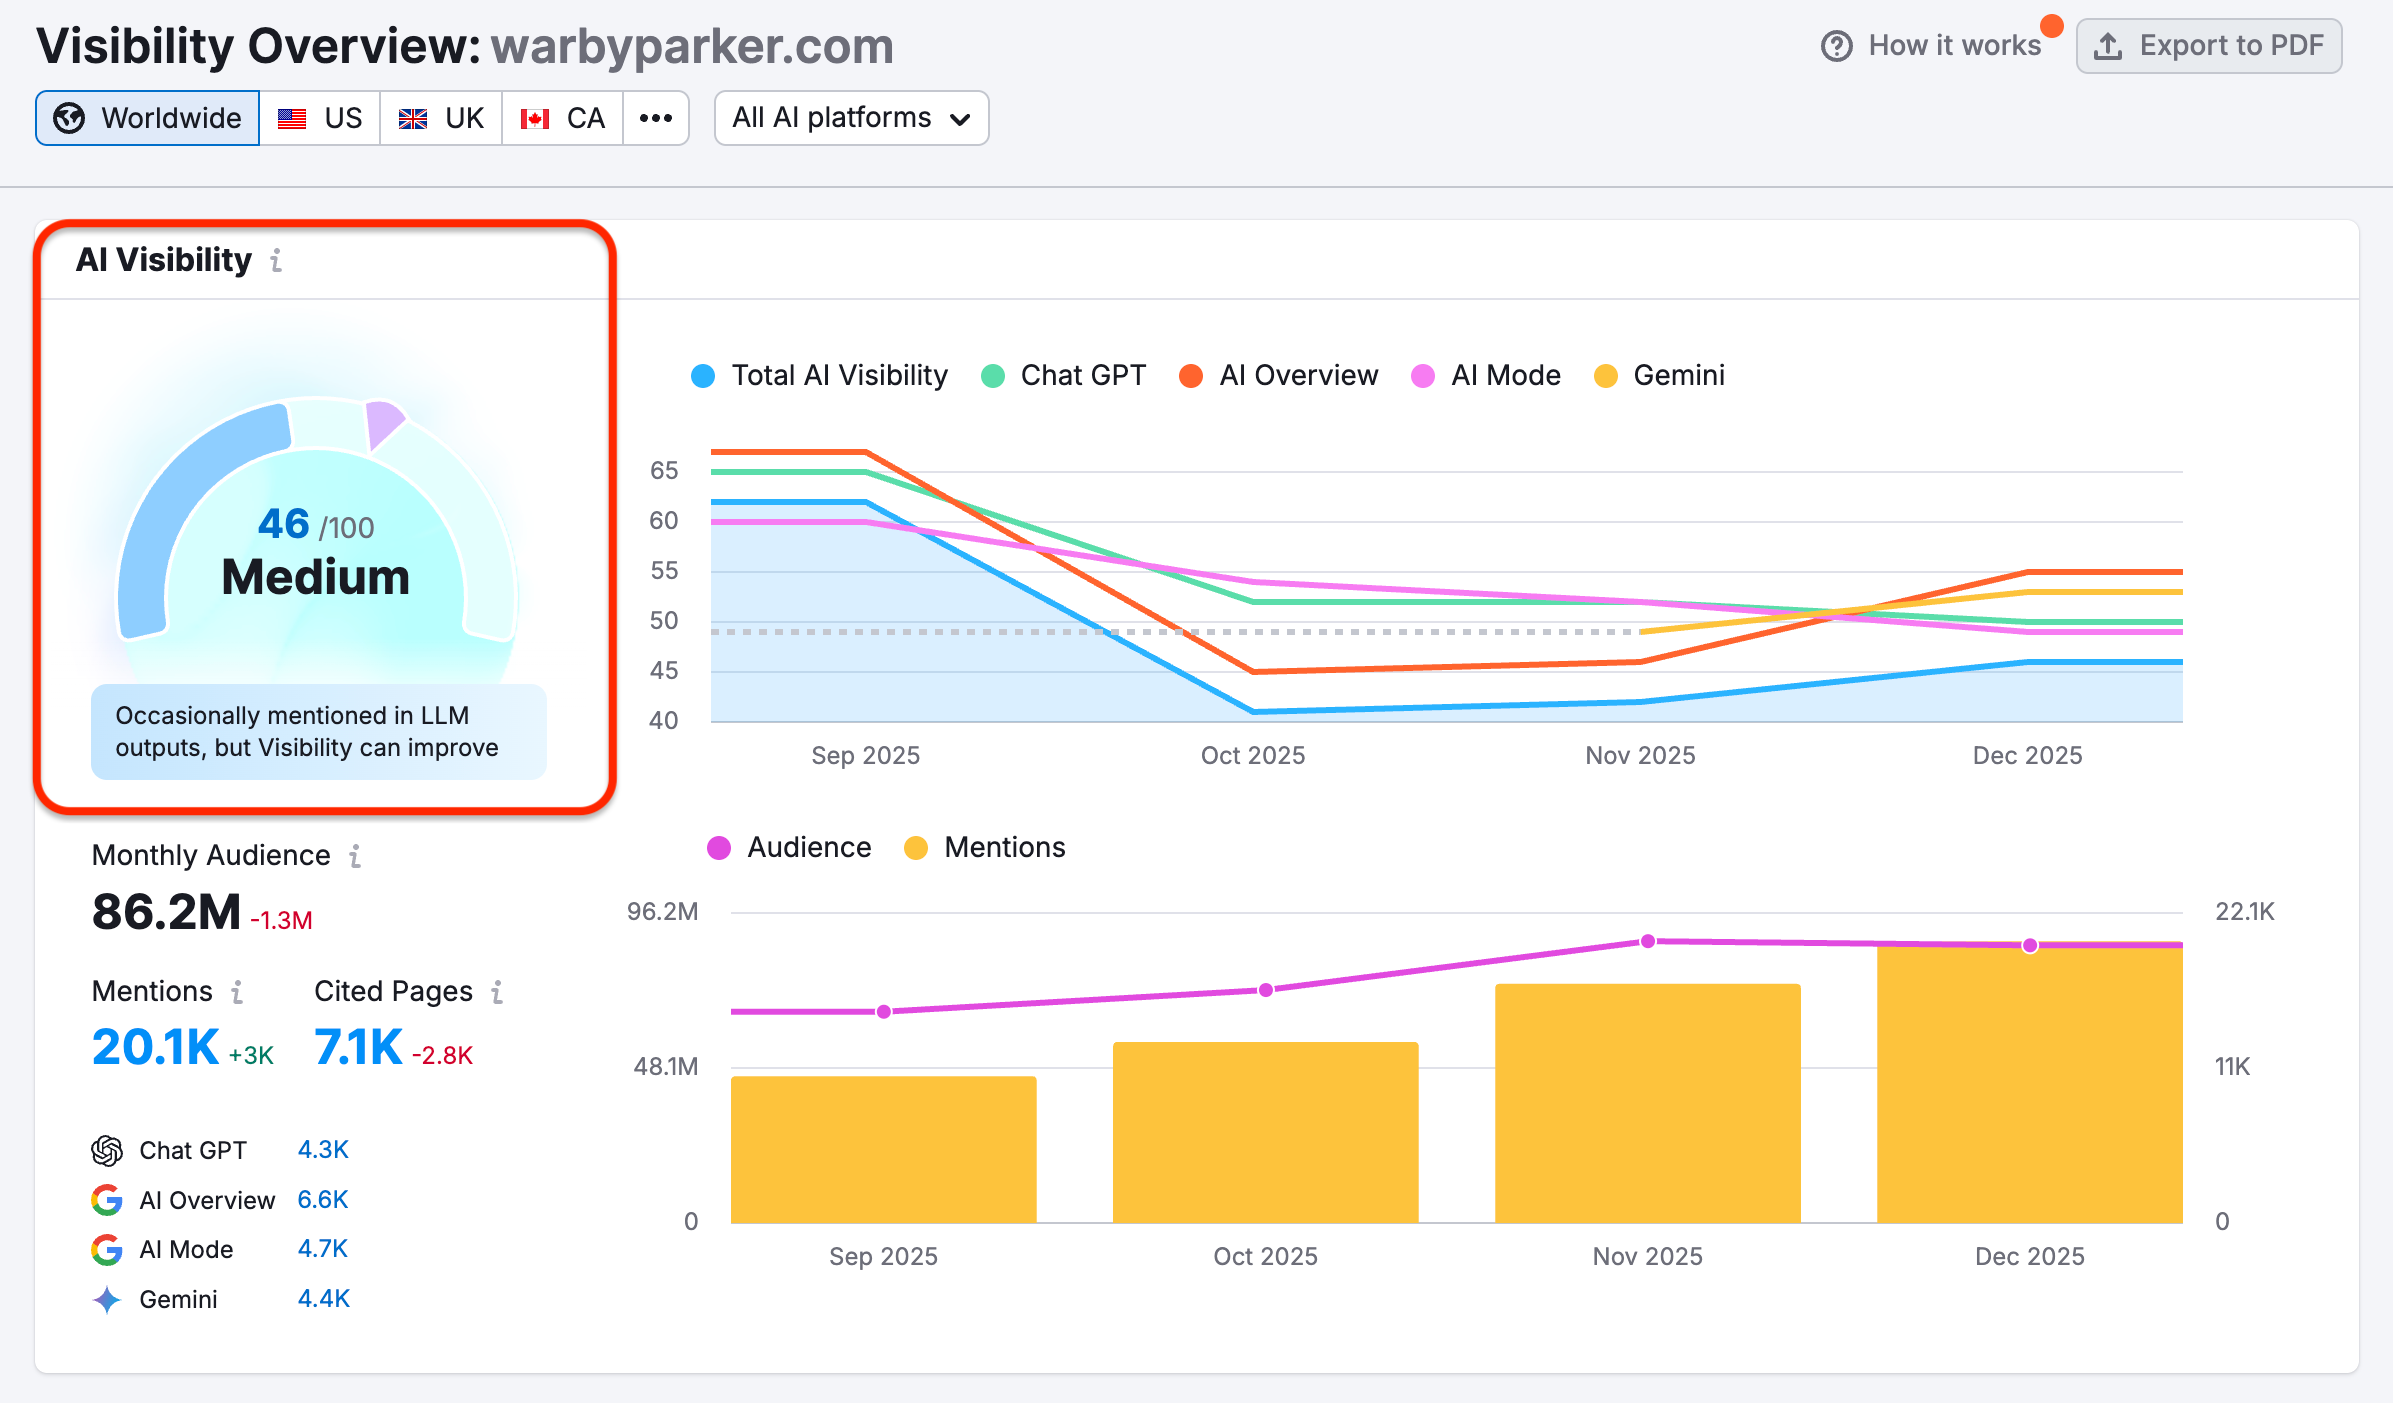Viewport: 2393px width, 1403px height.
Task: Open the 20.1K mentions link
Action: [155, 1048]
